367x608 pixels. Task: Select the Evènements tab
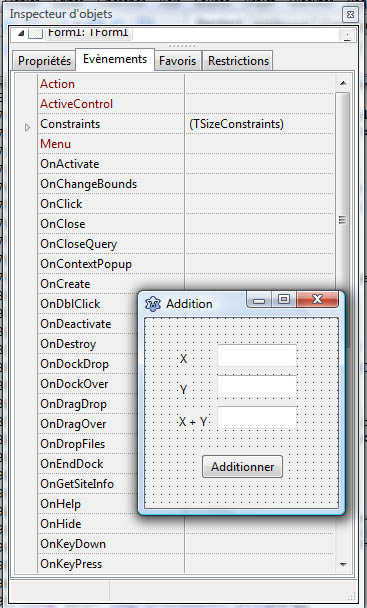(115, 59)
